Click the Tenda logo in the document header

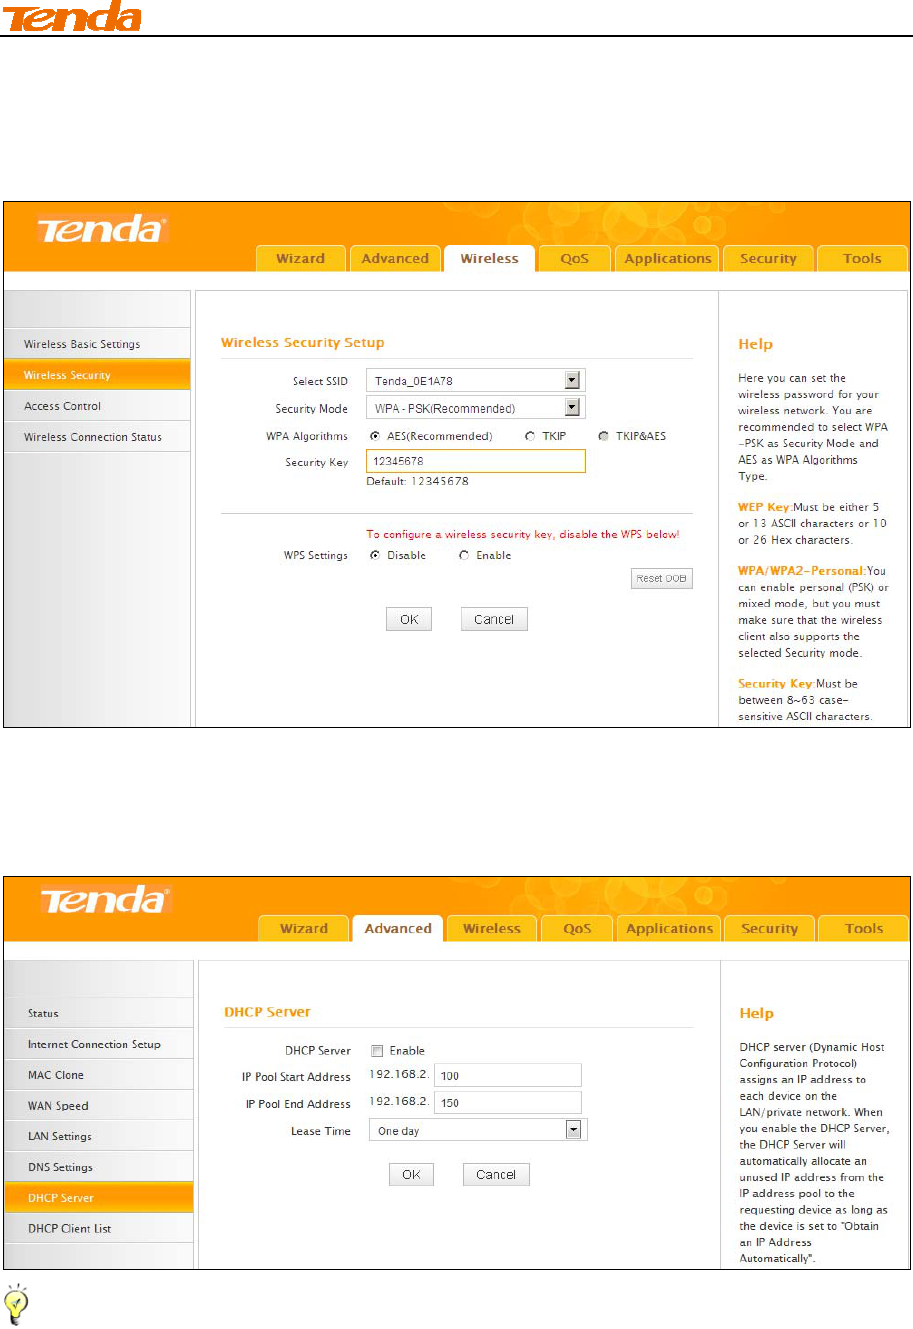[x=72, y=16]
